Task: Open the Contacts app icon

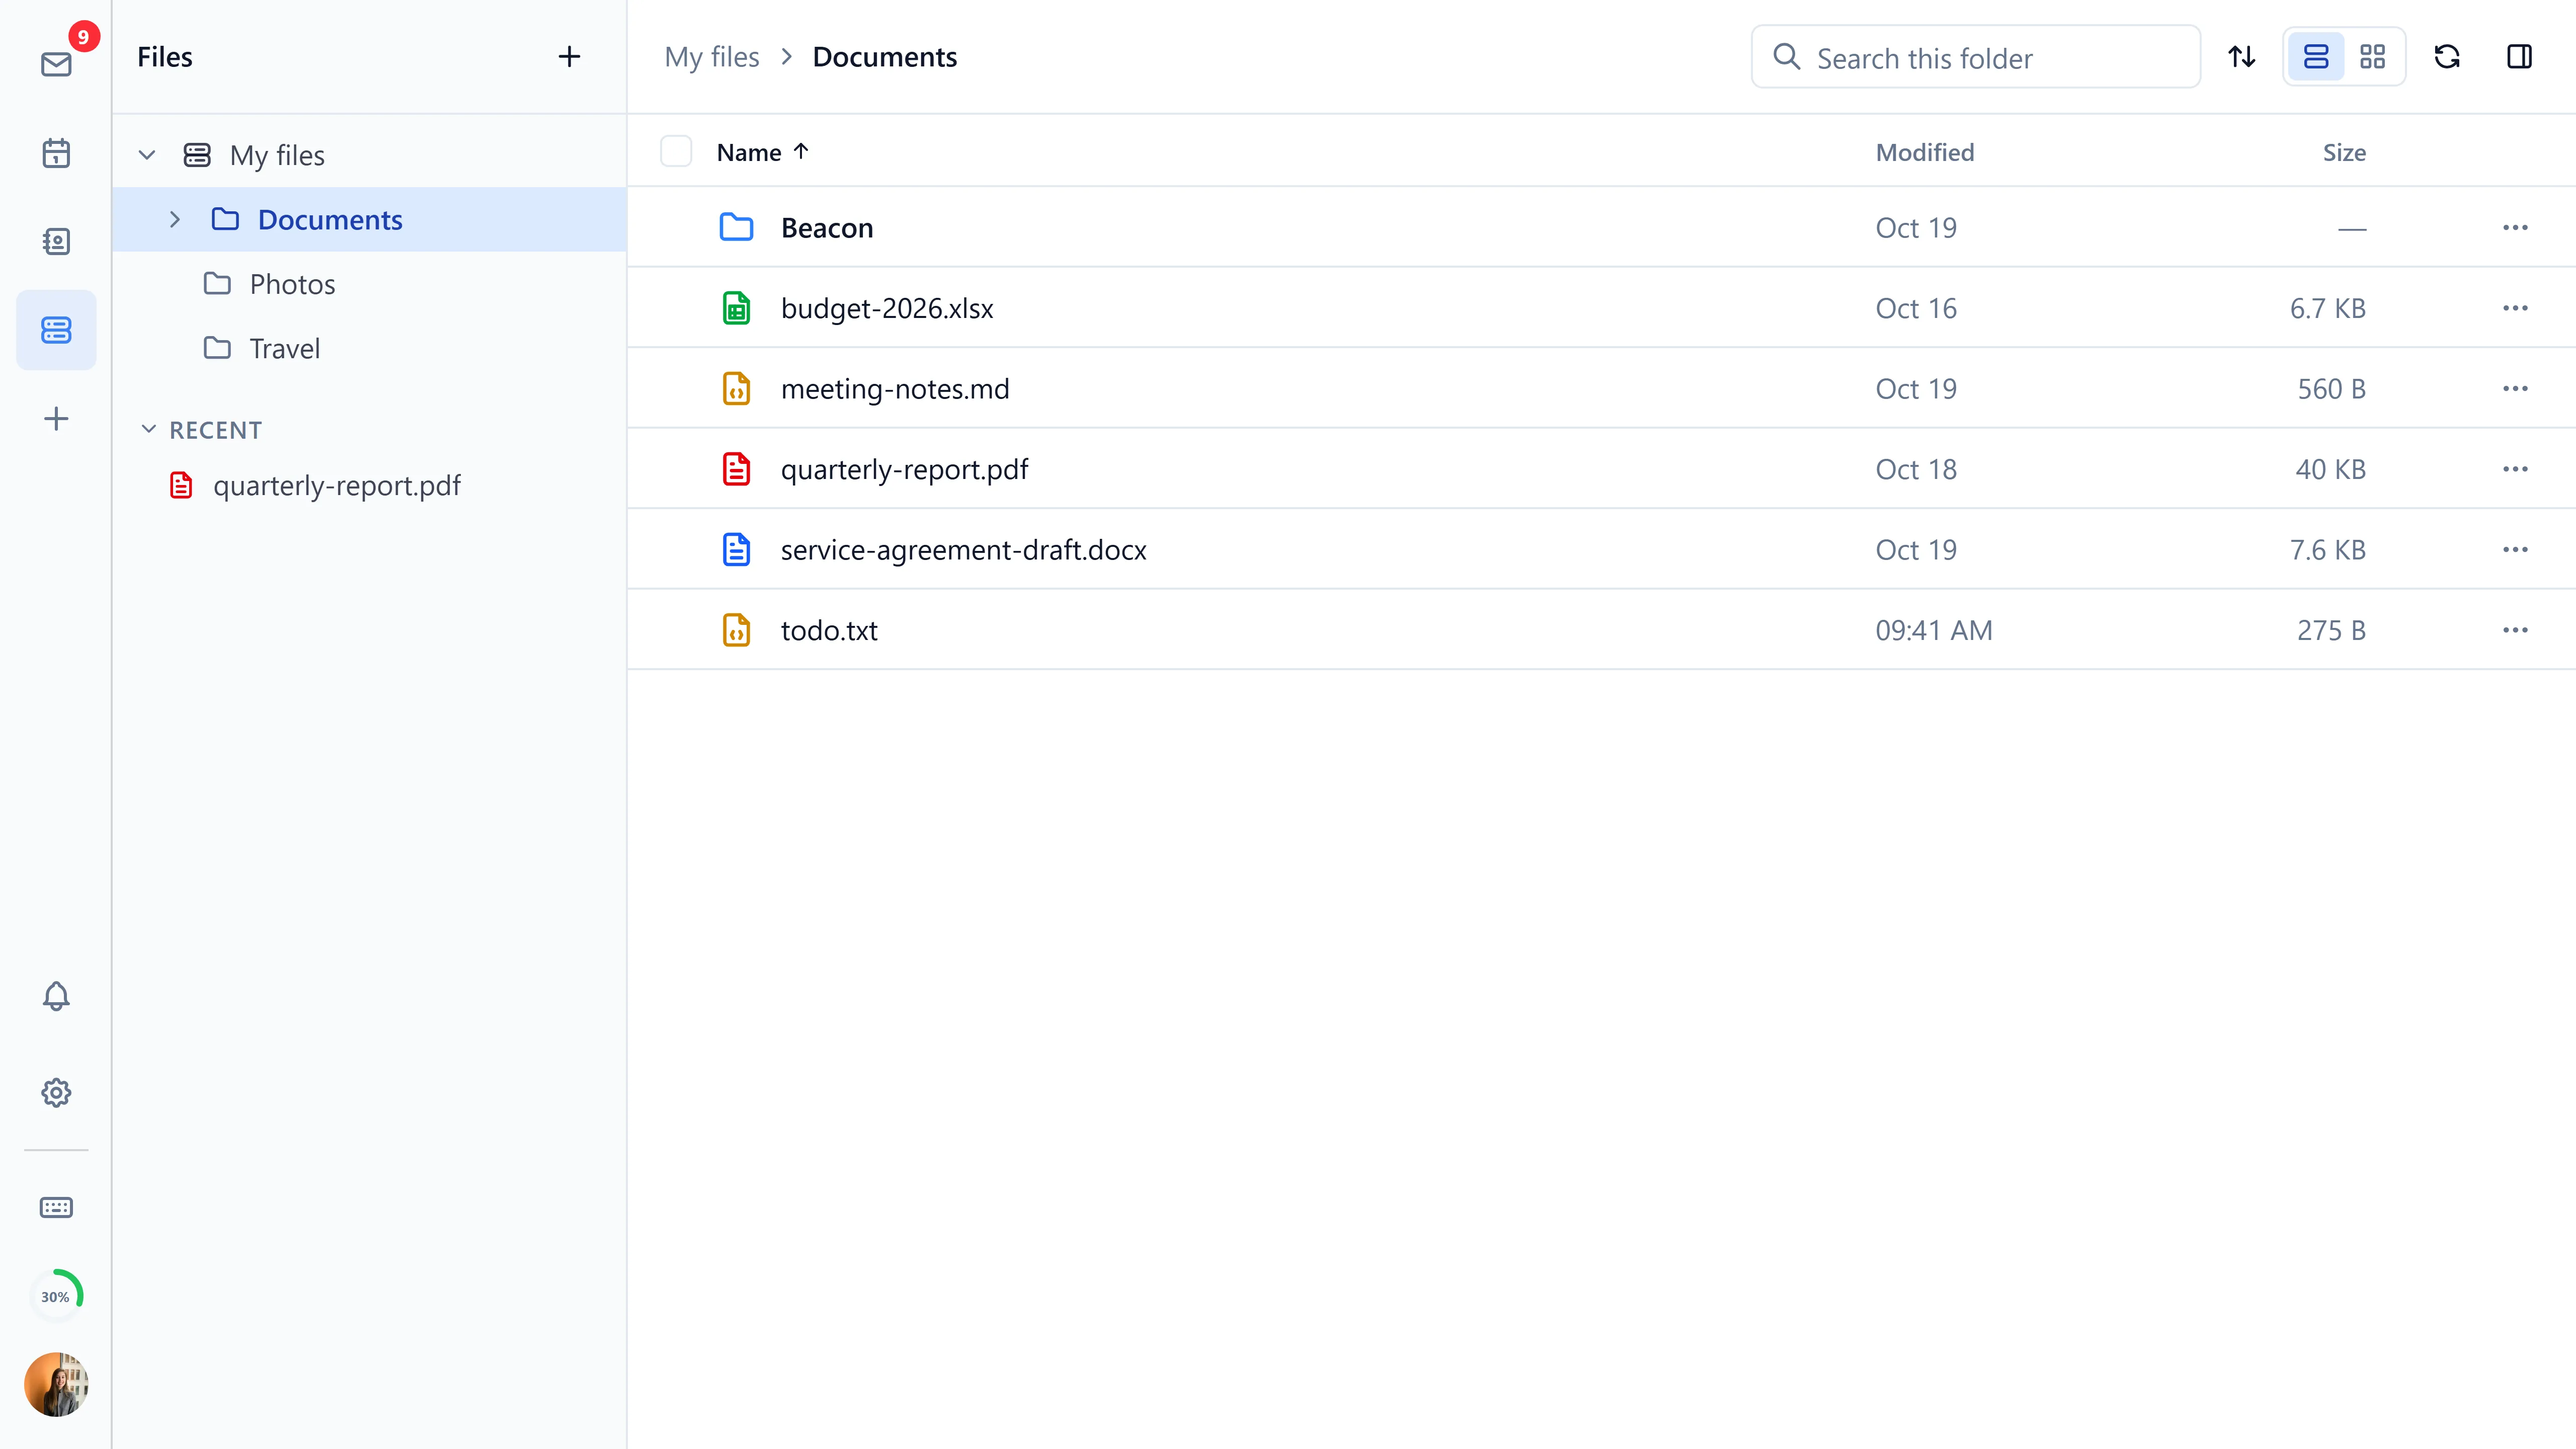Action: pos(56,241)
